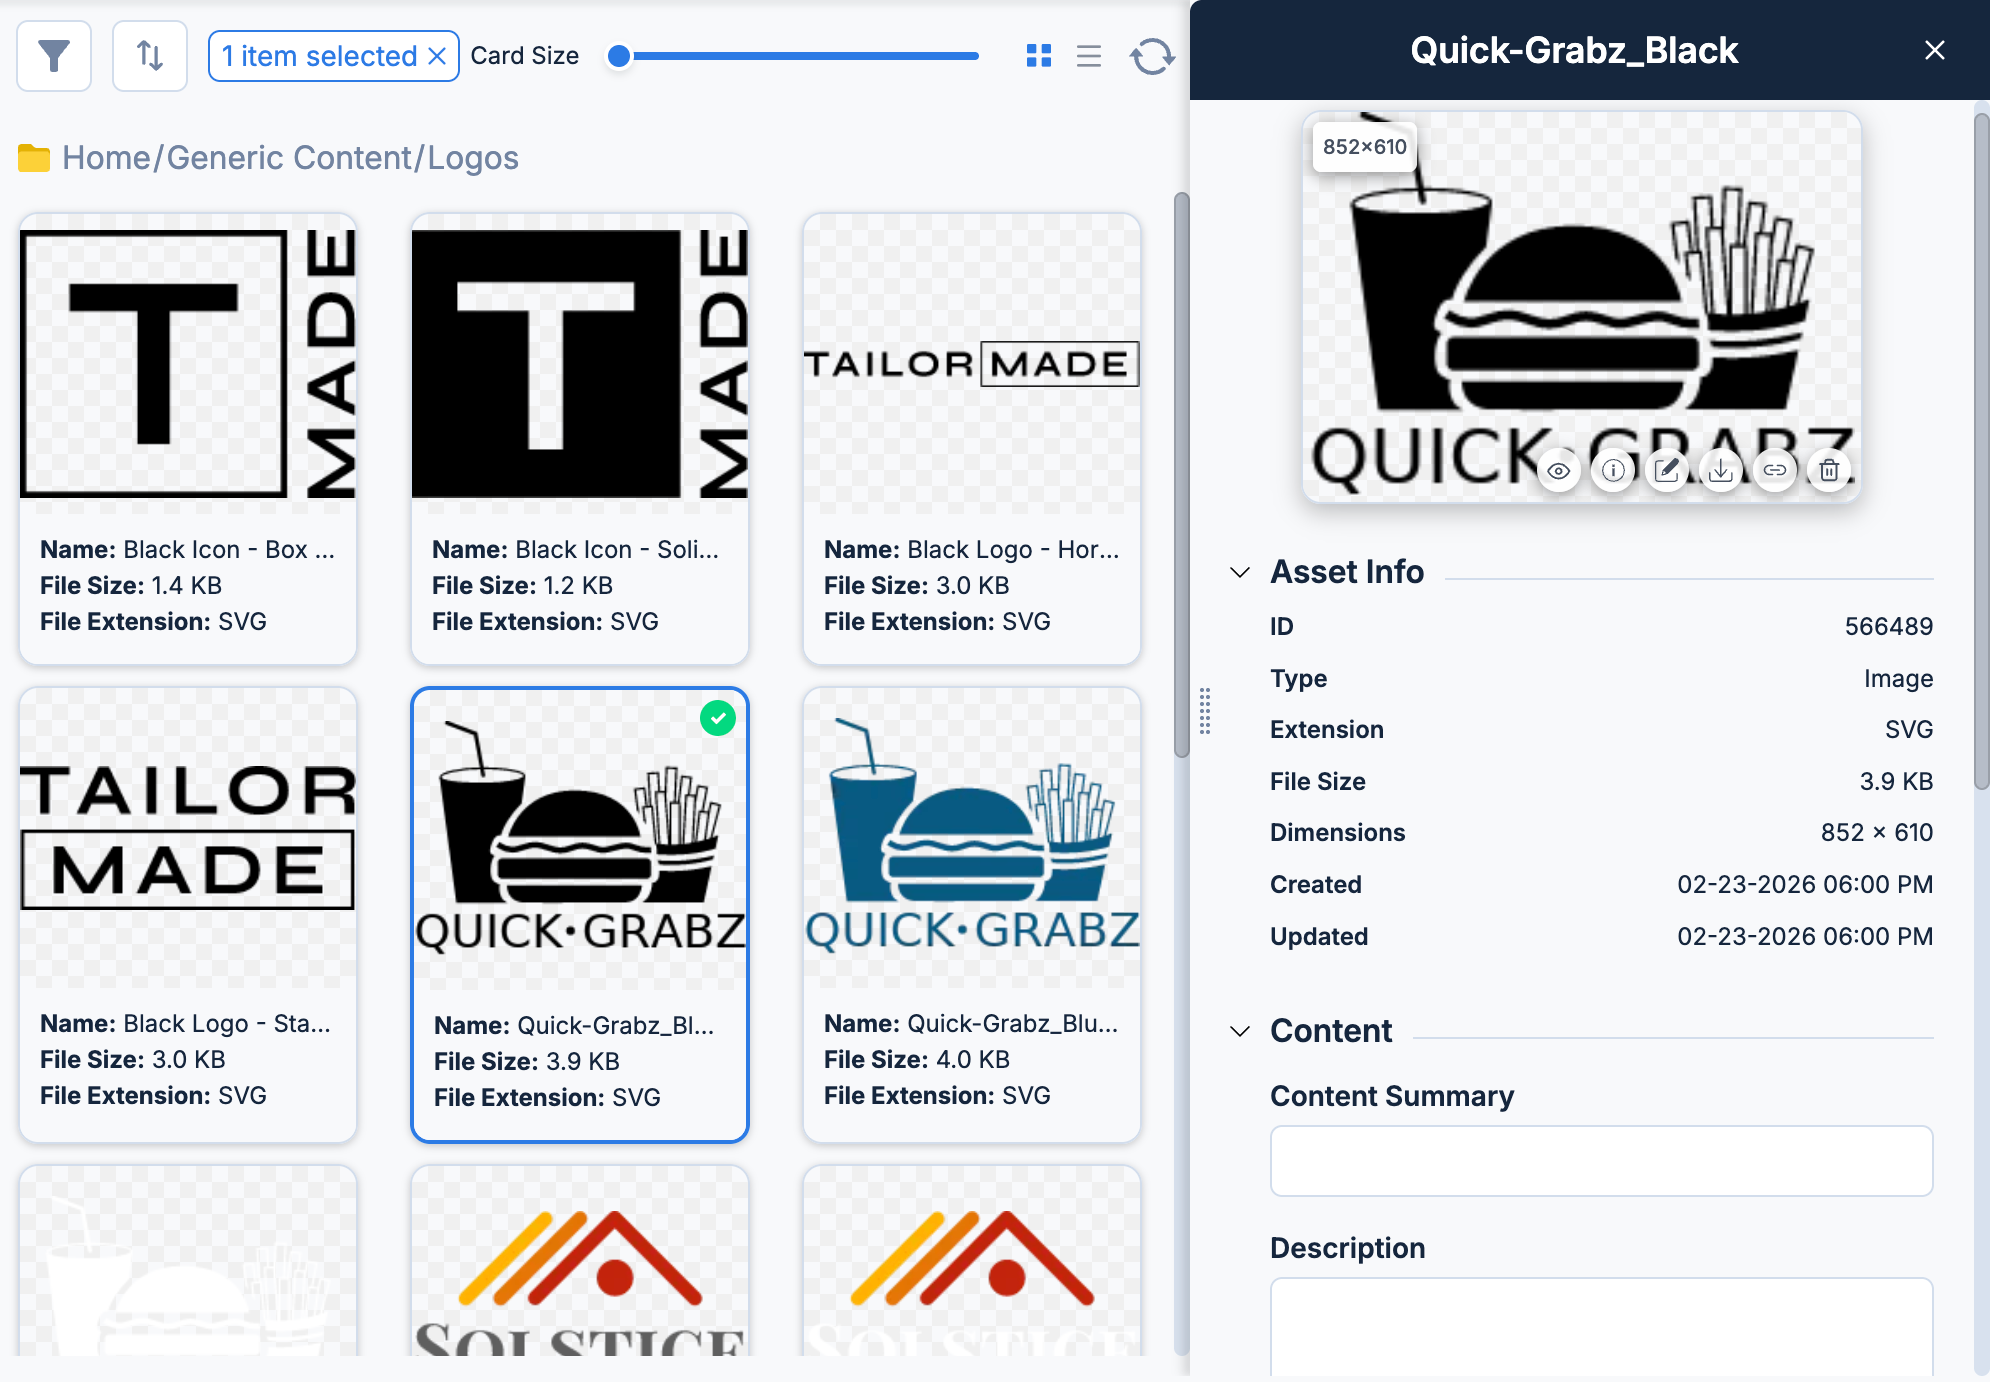Click the detail panel vertical scrollbar
The height and width of the screenshot is (1382, 1990).
[x=1981, y=452]
